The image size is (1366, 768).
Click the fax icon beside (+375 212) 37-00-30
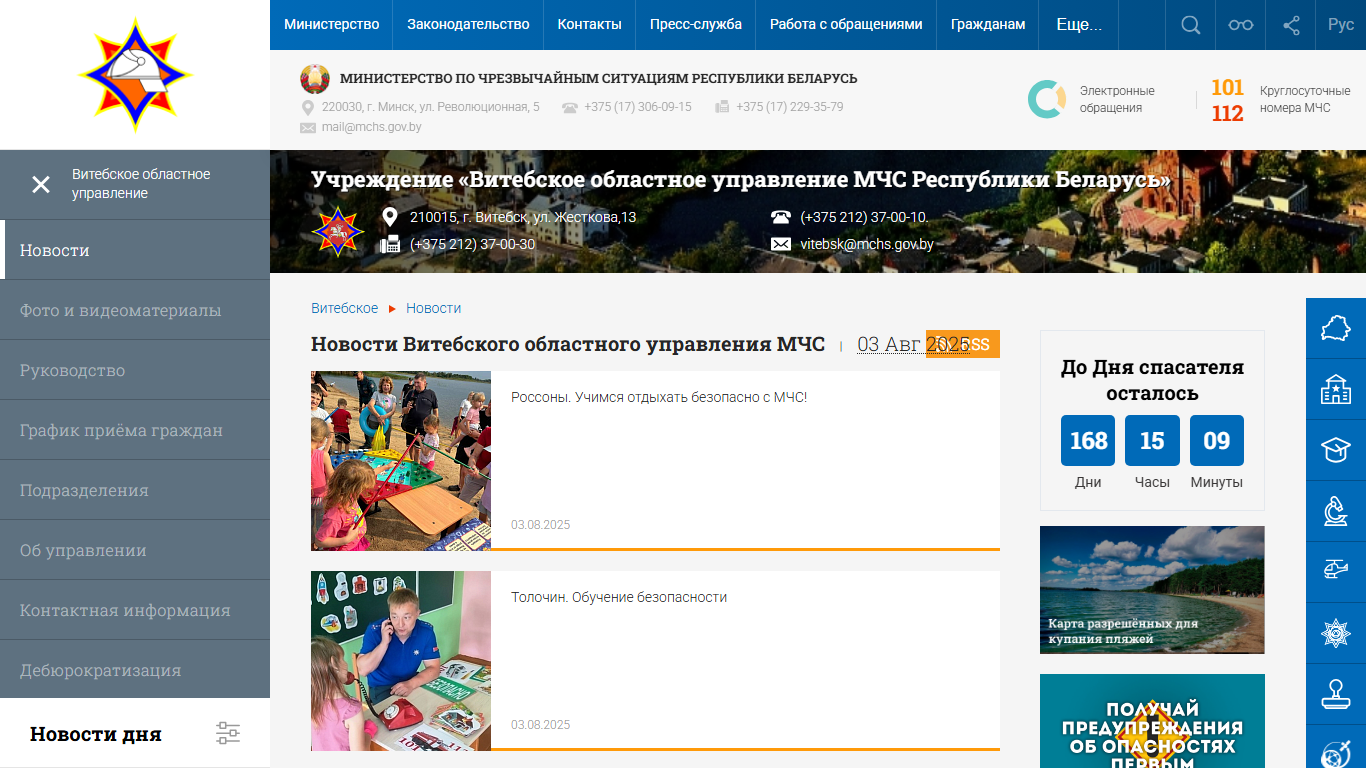[390, 244]
